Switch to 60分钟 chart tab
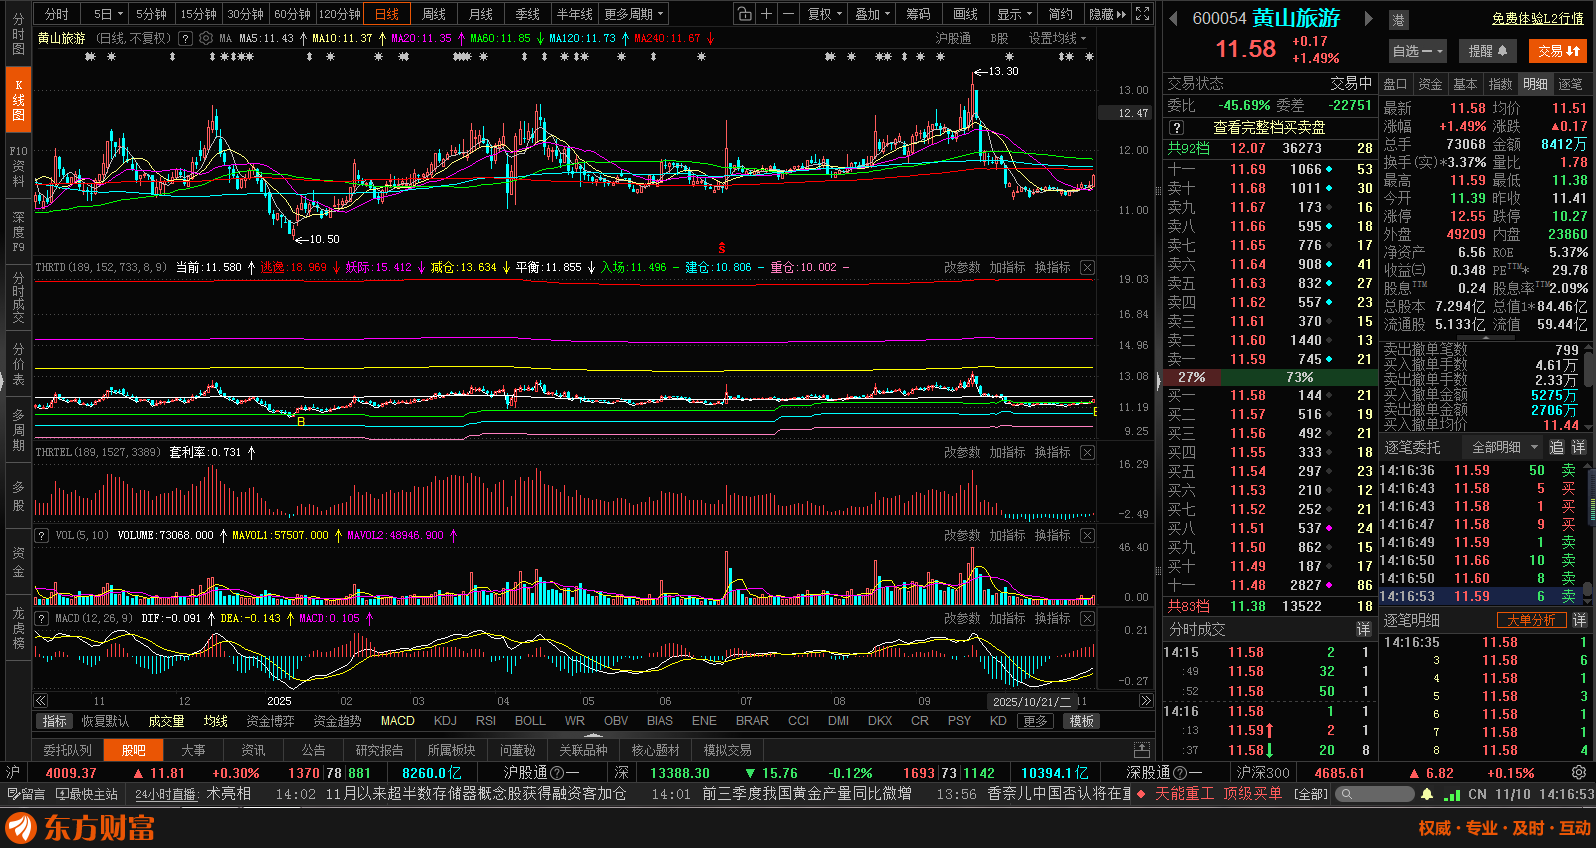 point(292,14)
